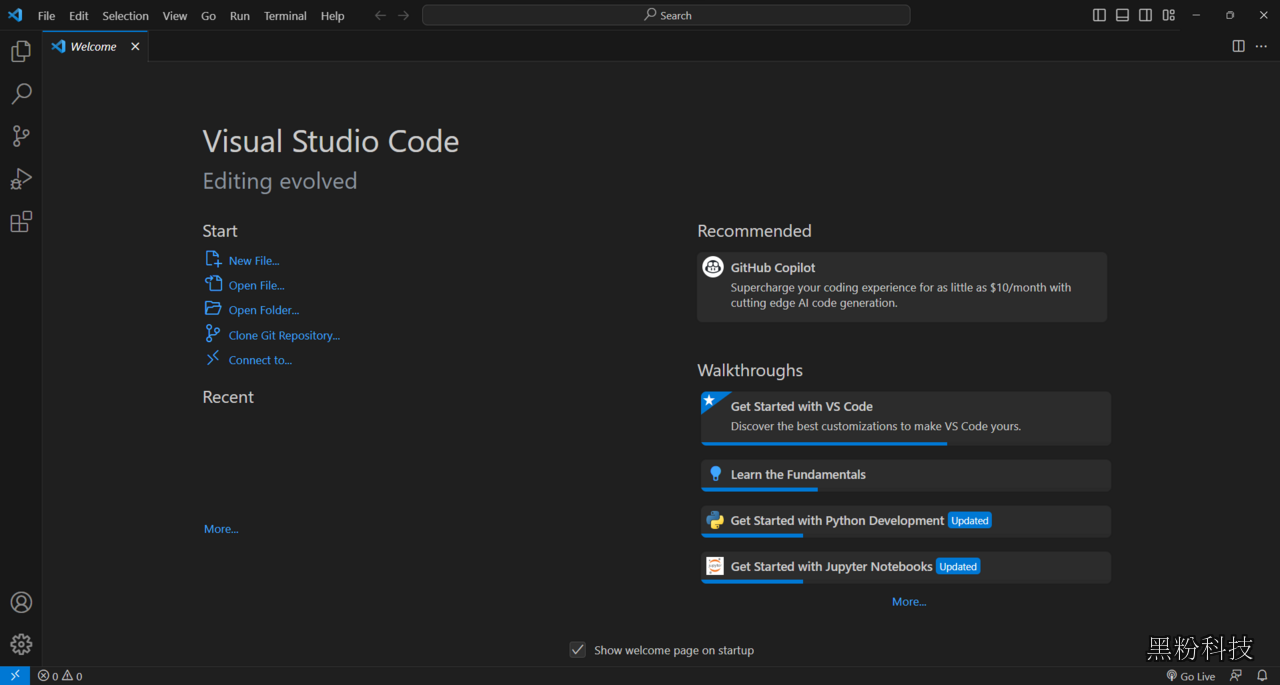Click the Connect to... link
This screenshot has height=685, width=1280.
(260, 360)
